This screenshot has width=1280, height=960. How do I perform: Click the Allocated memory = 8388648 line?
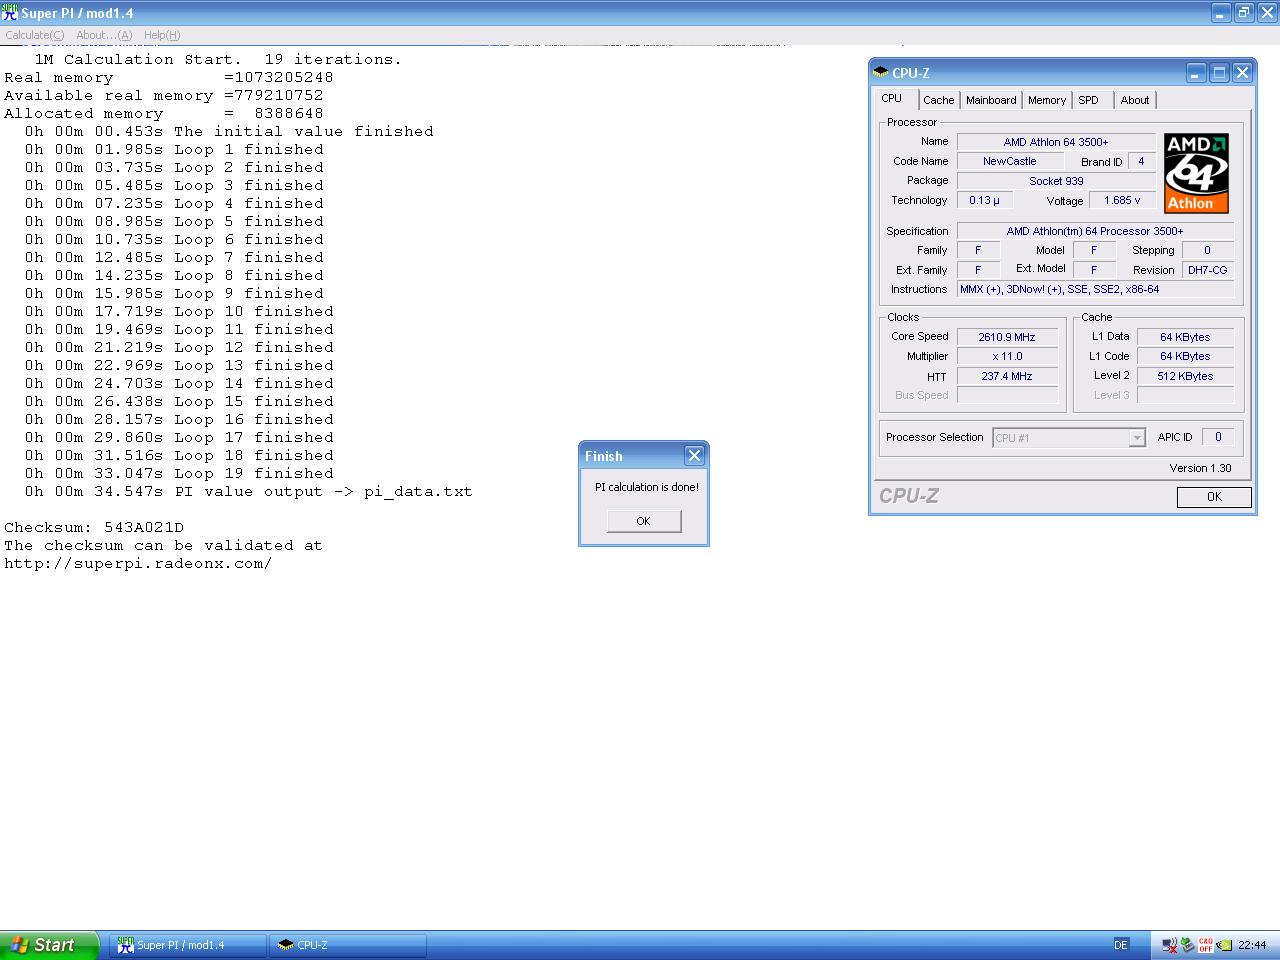tap(164, 113)
